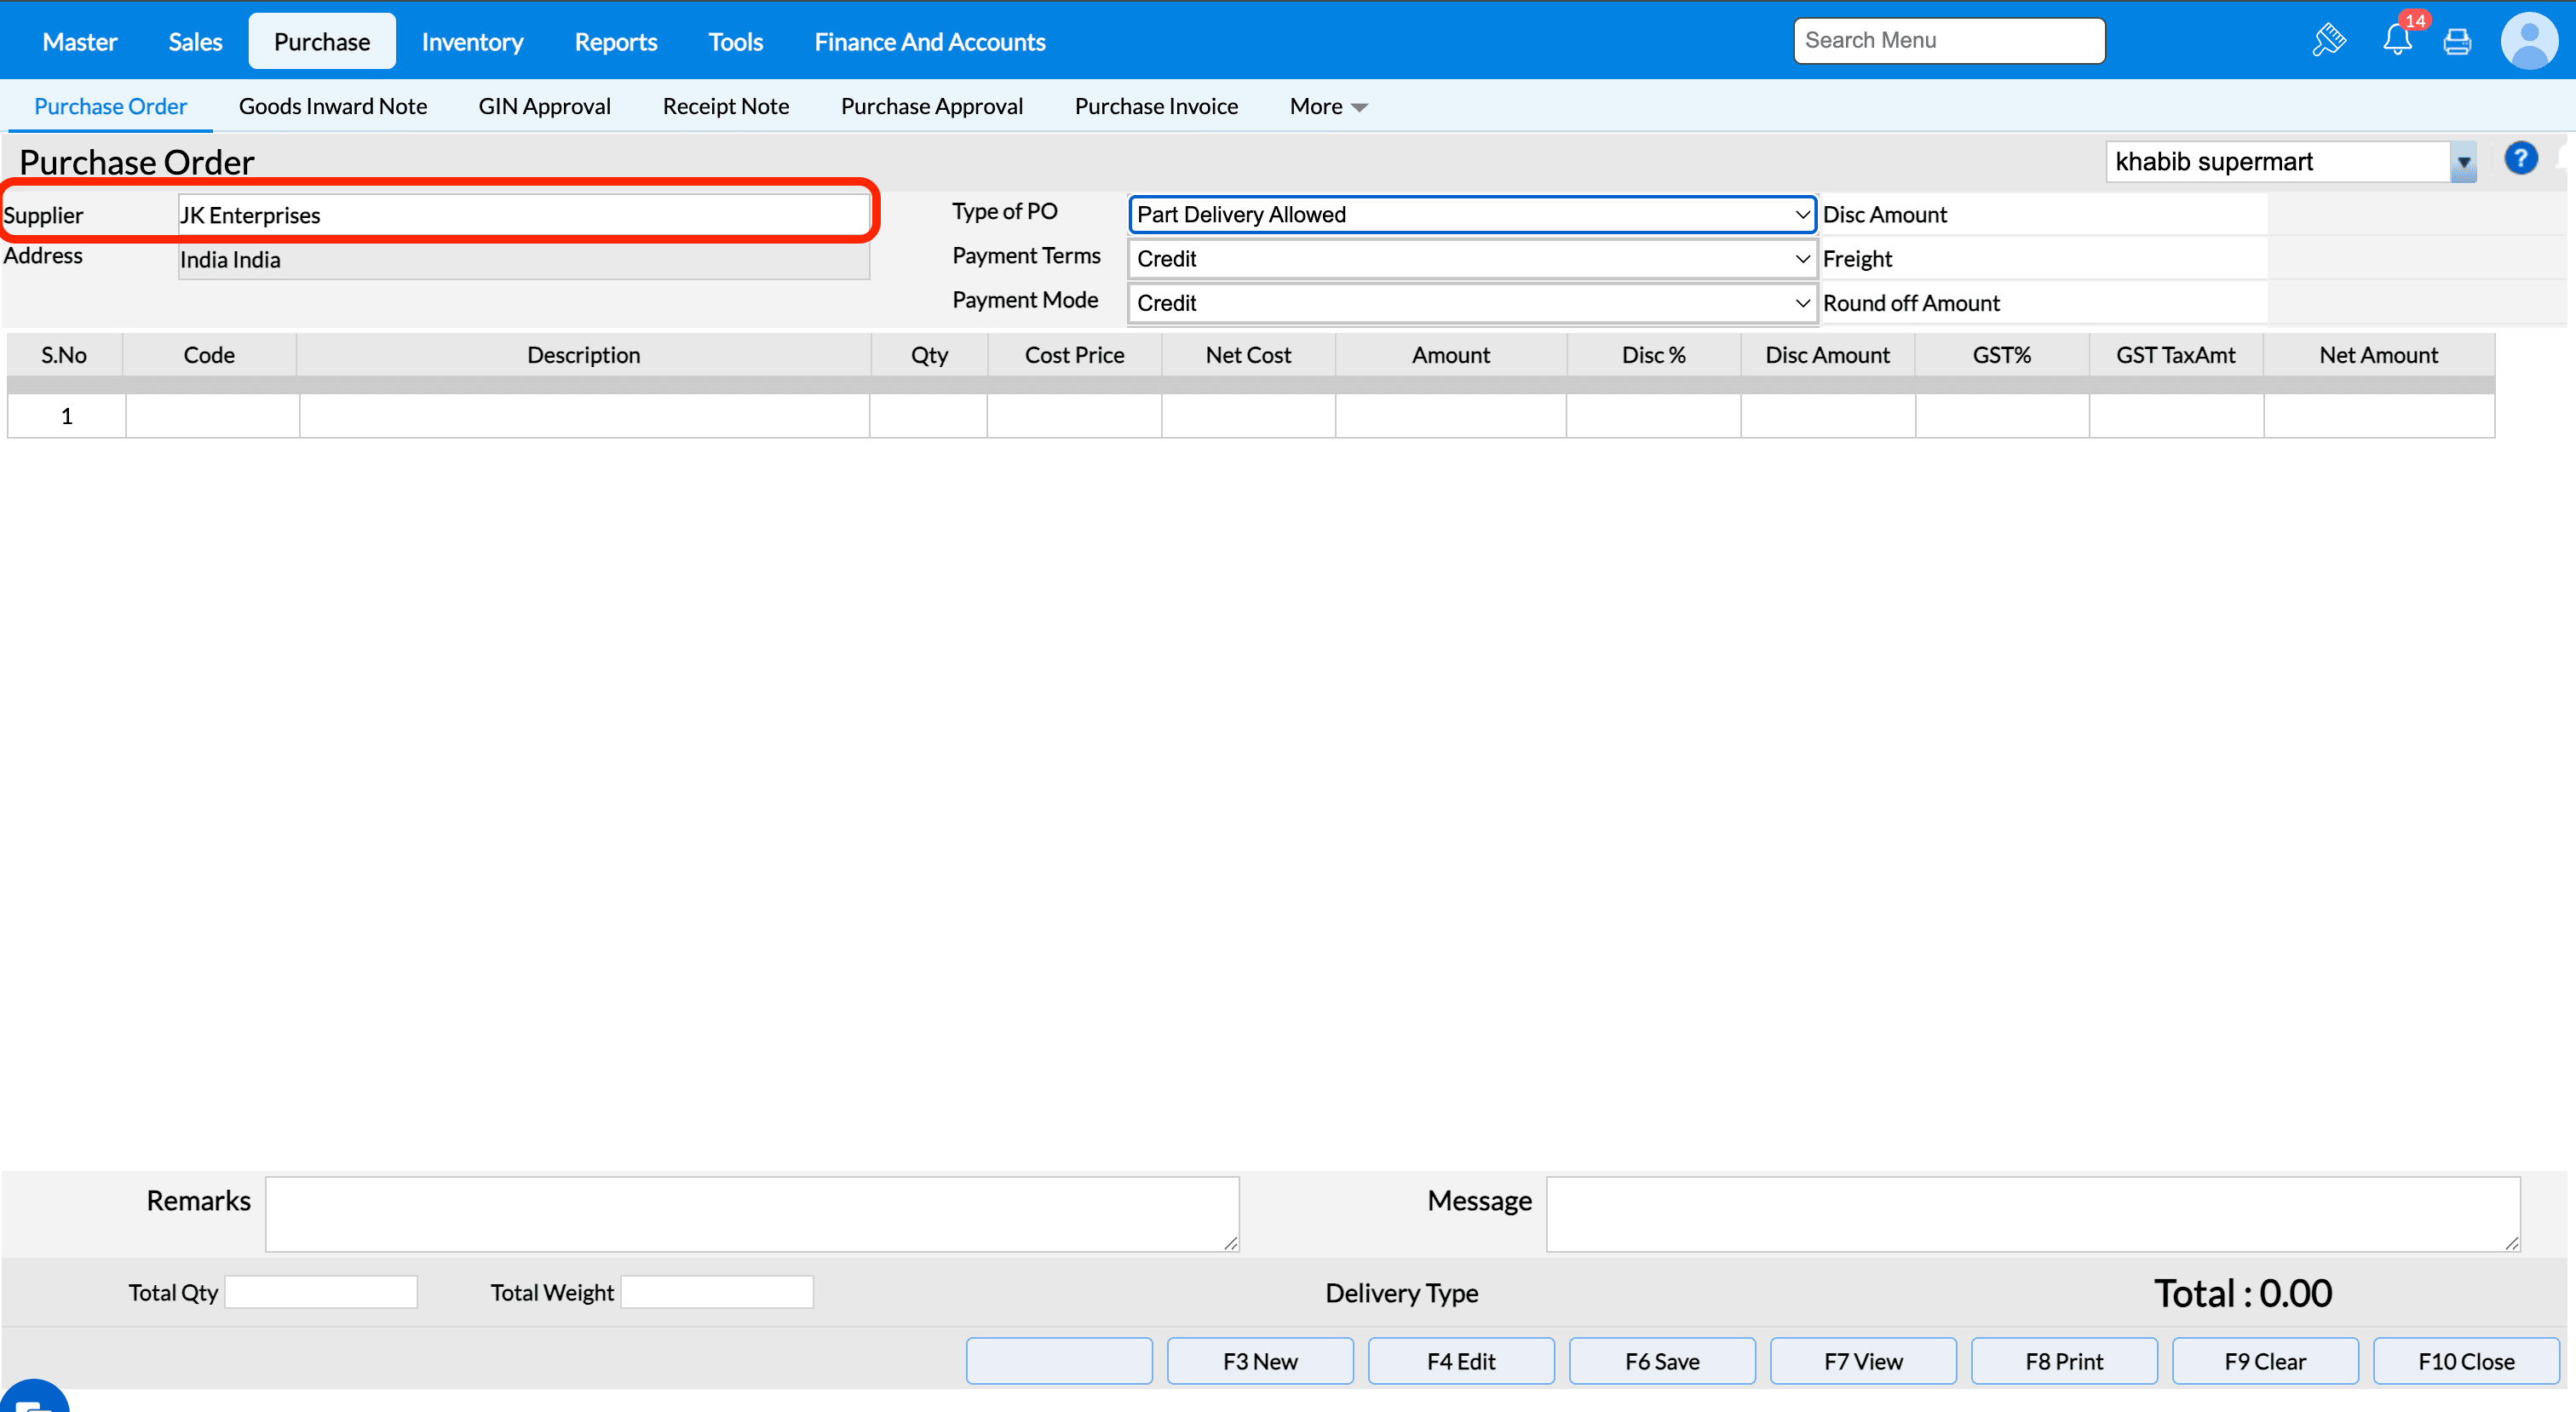Switch to Purchase Invoice tab

tap(1156, 106)
